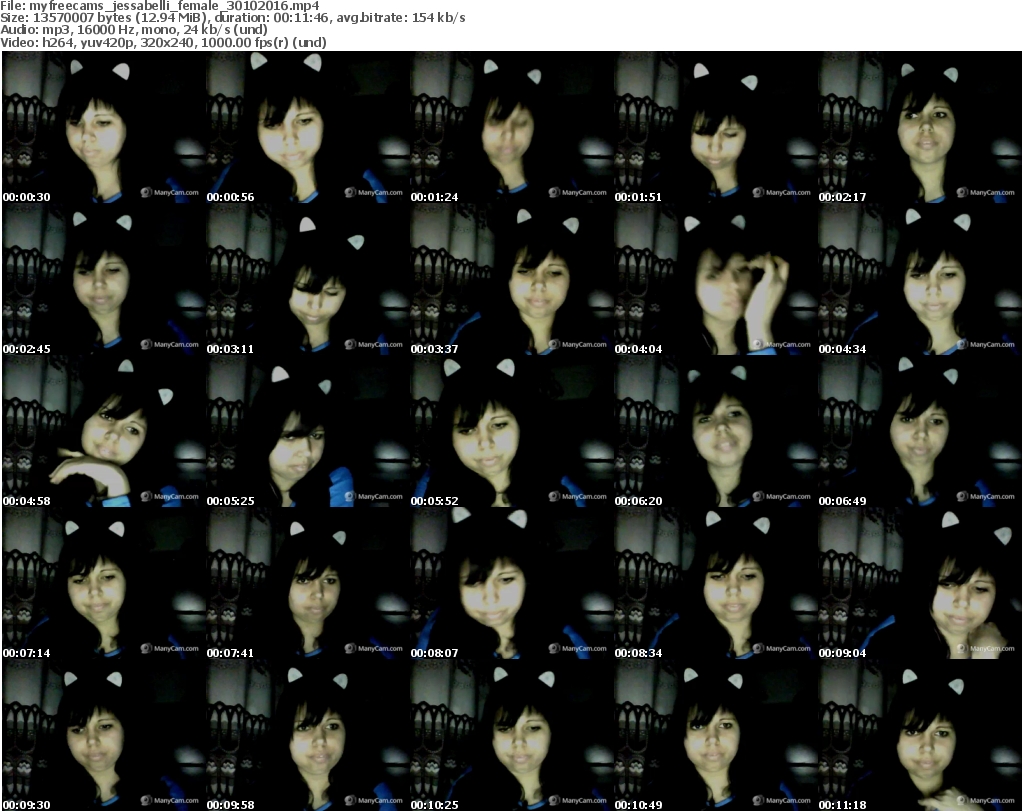Pick the thumbnail stamped 00:02:17

click(x=920, y=127)
